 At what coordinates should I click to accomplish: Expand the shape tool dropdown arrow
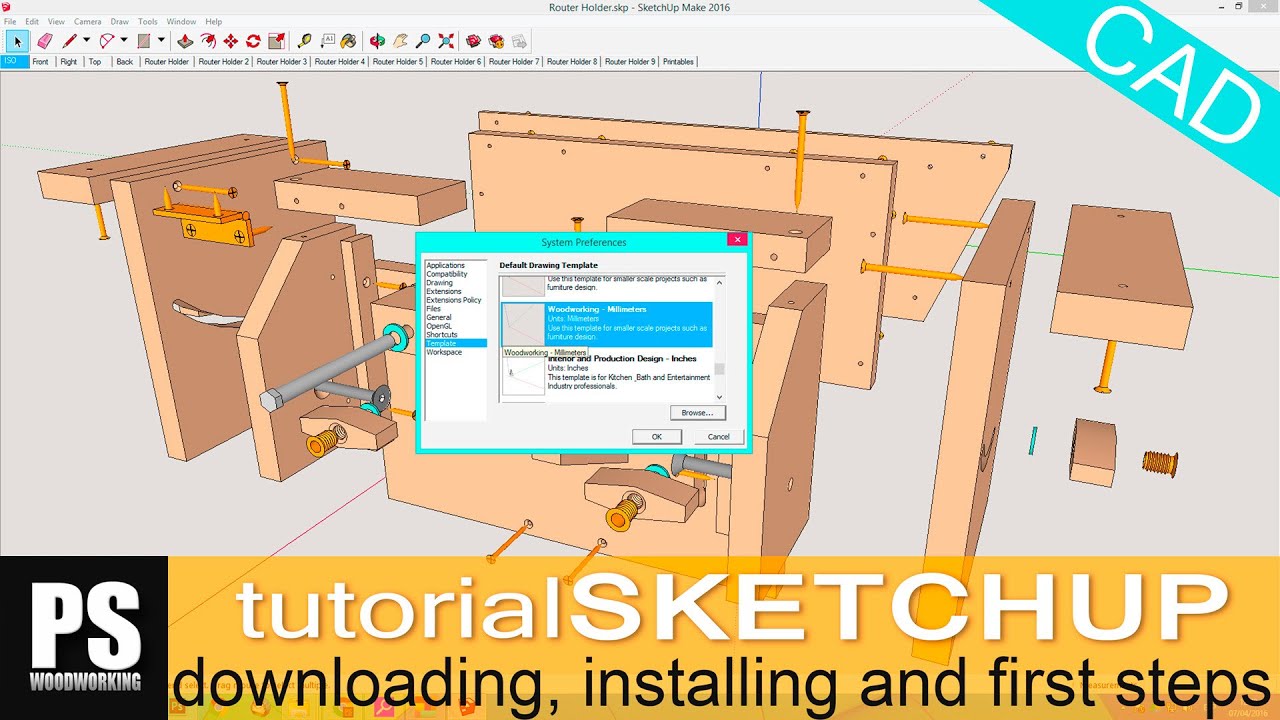(x=161, y=41)
